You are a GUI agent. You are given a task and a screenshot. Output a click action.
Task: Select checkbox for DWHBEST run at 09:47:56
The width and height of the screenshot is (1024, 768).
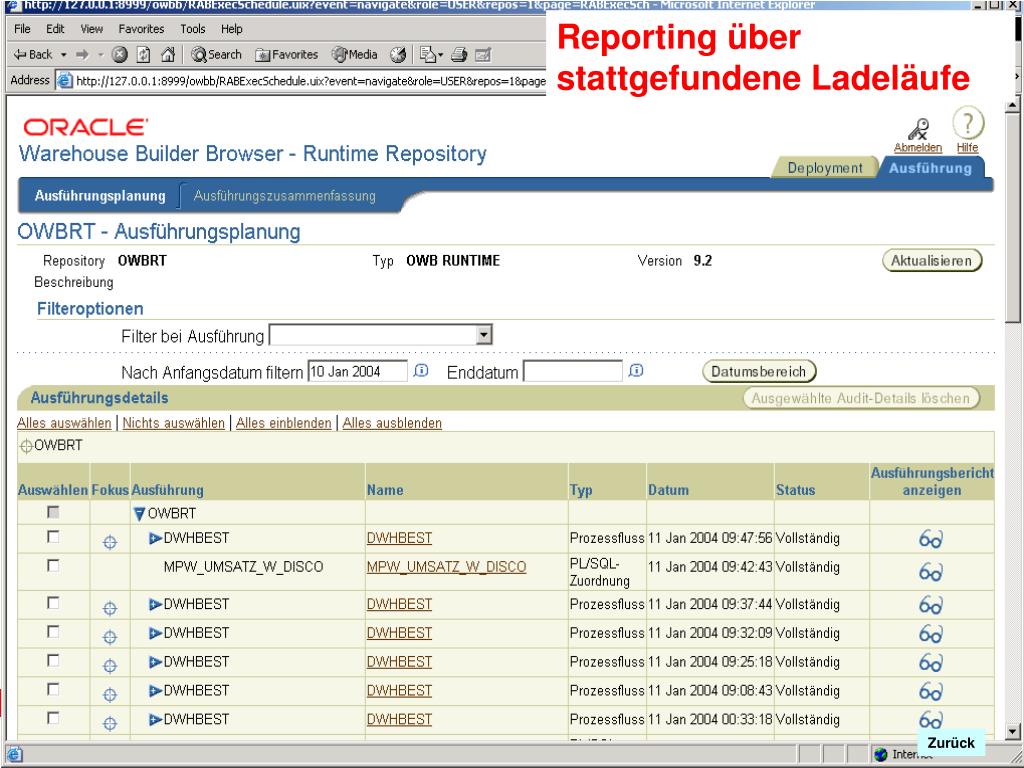[54, 537]
